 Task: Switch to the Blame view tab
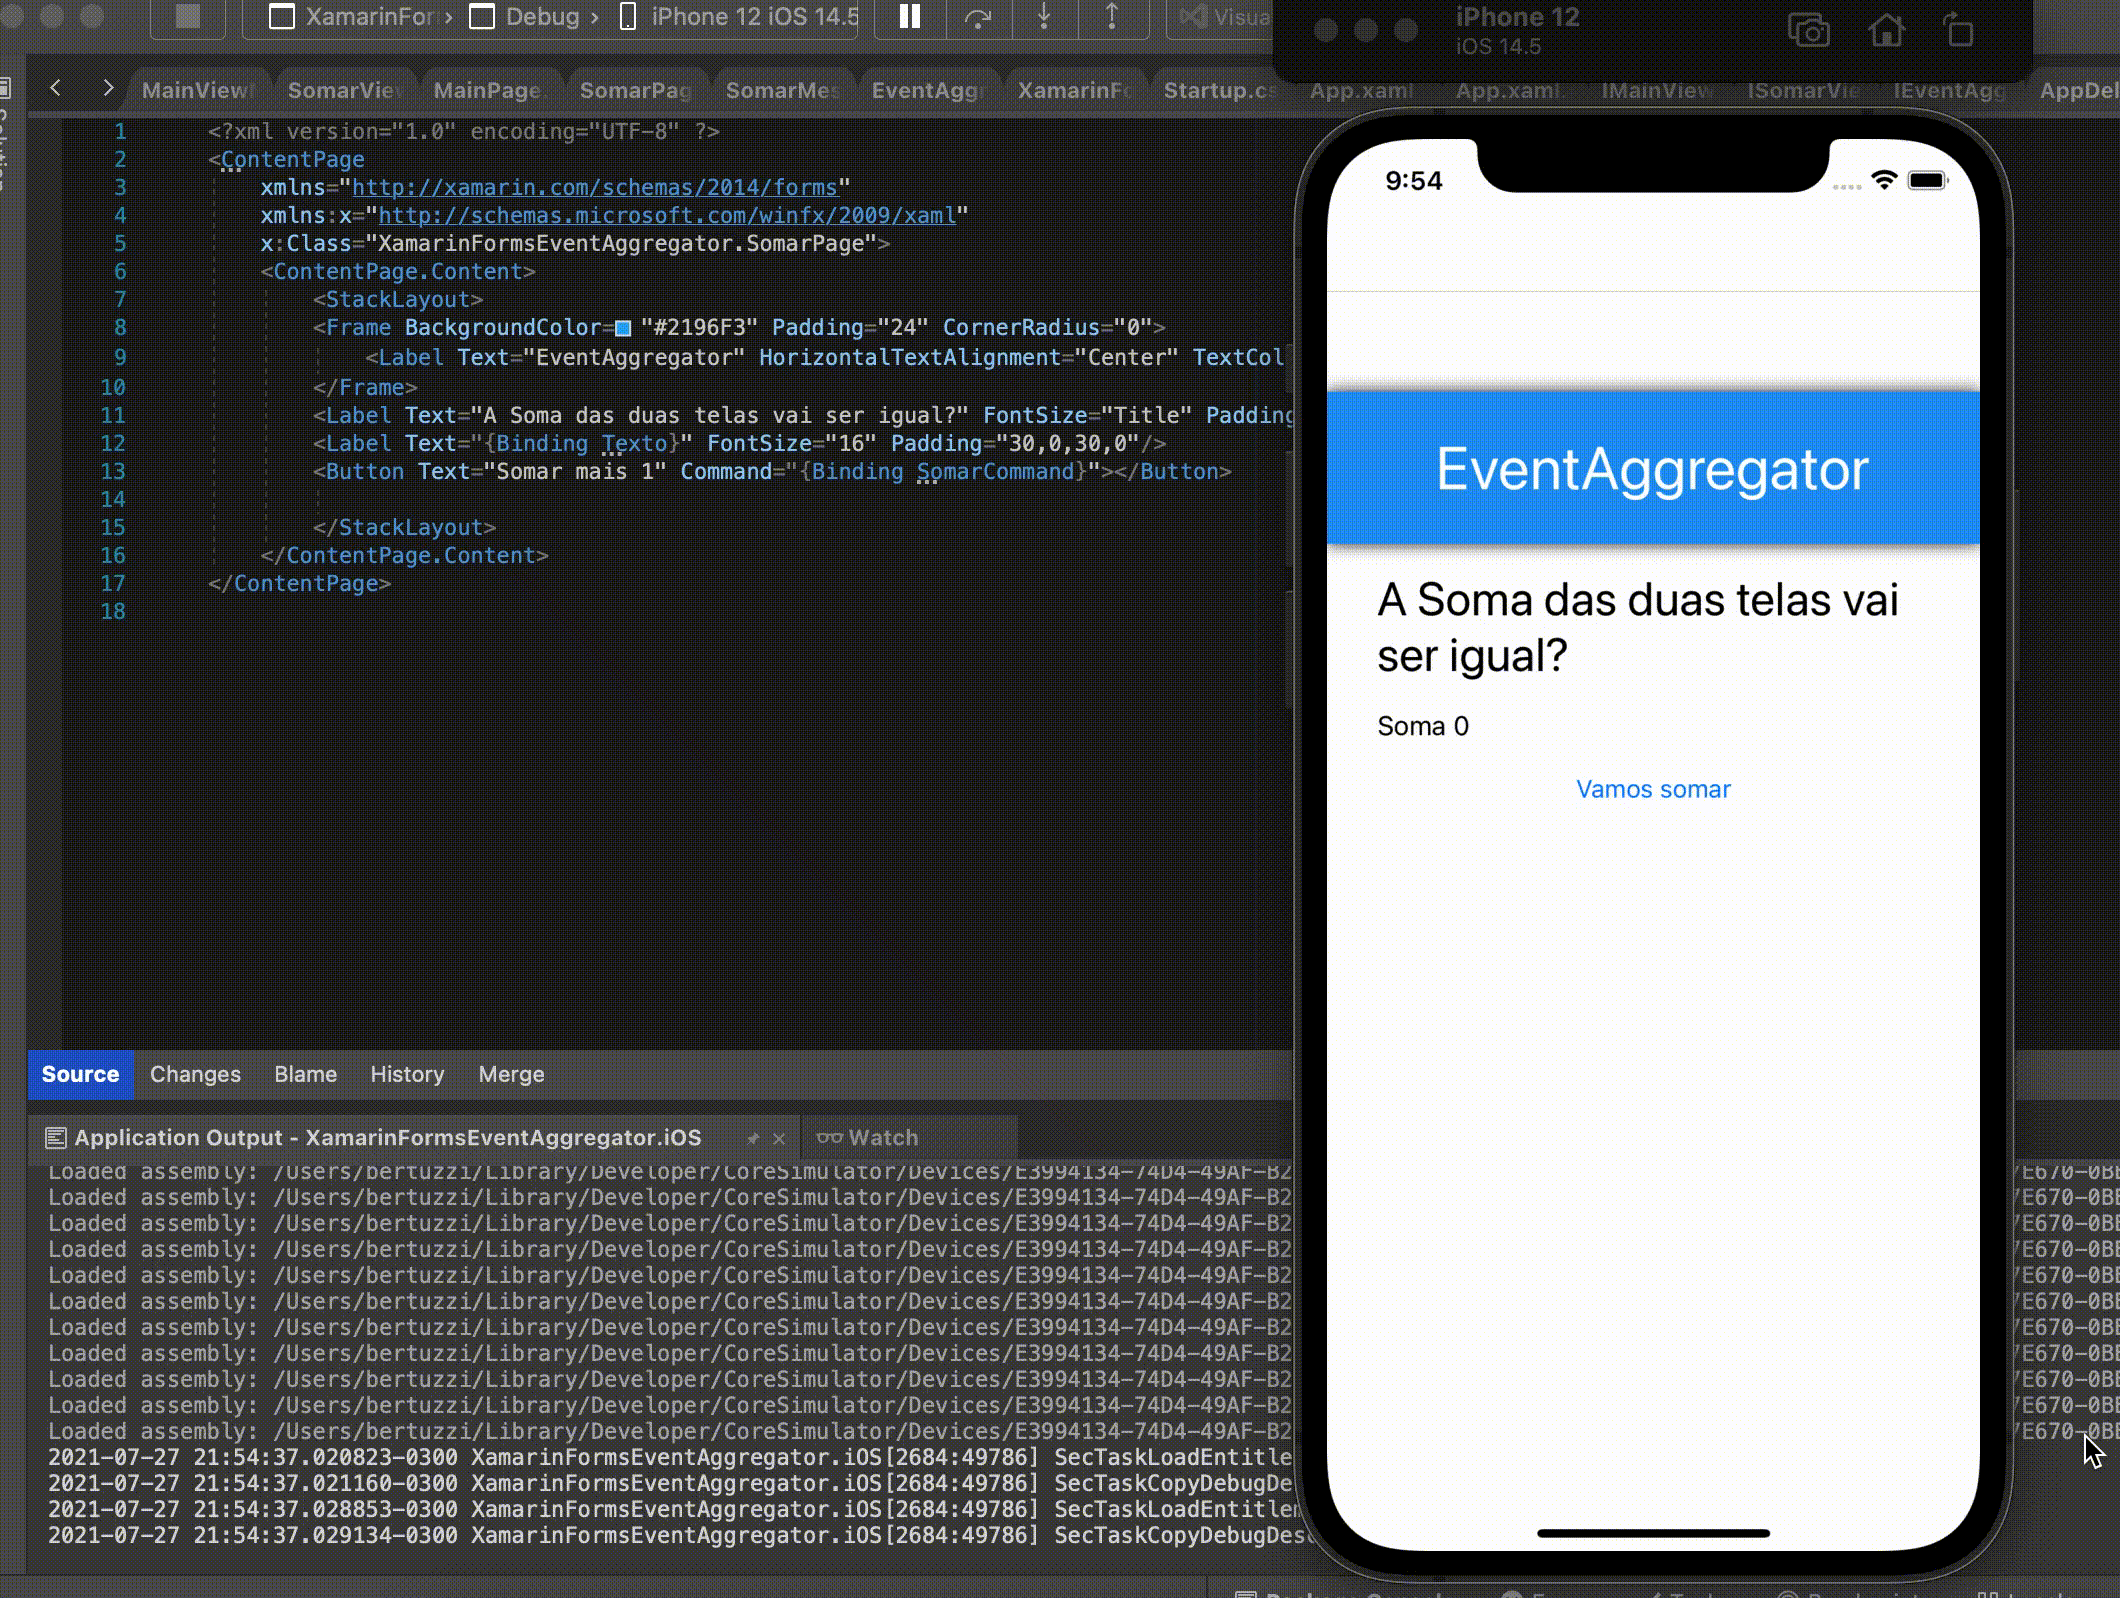point(305,1074)
